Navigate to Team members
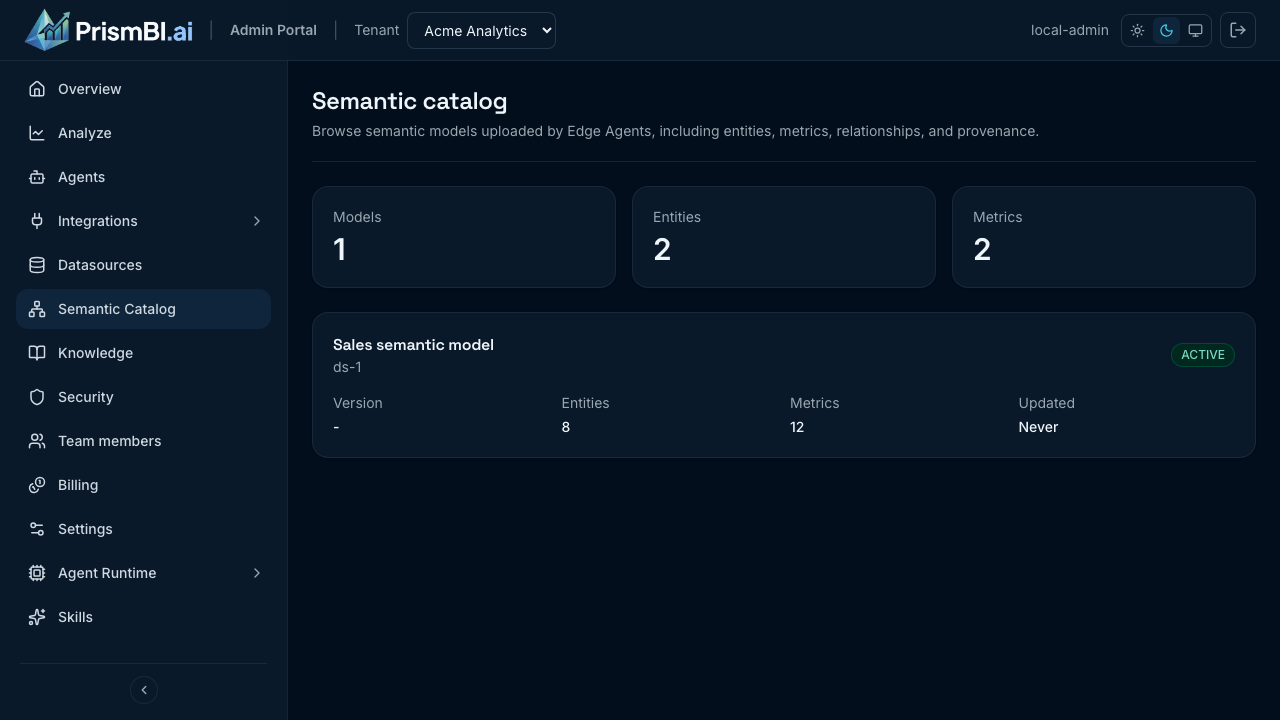Viewport: 1280px width, 720px height. coord(143,441)
